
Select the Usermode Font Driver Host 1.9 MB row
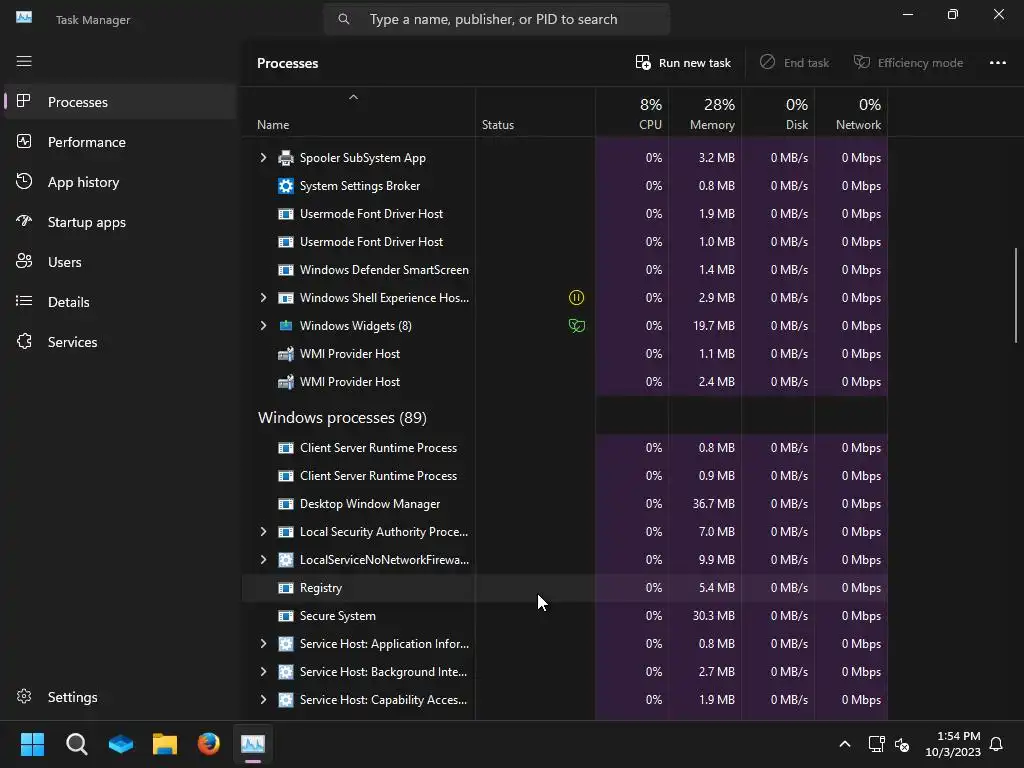565,214
